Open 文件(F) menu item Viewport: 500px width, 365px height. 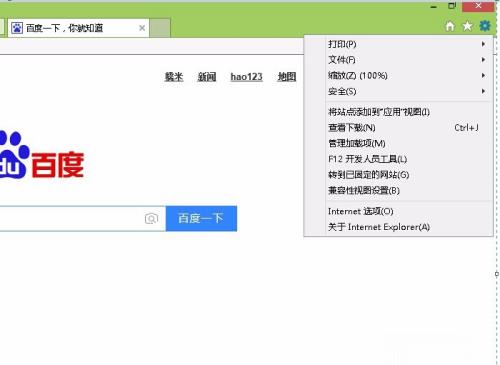pos(399,60)
